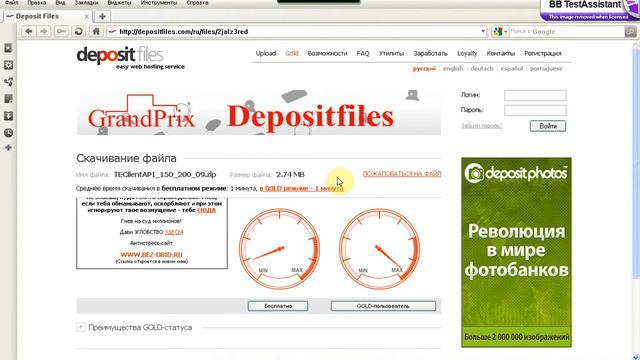Open the Unite sharing panel in sidebar
Viewport: 640px width, 360px height.
click(x=8, y=82)
